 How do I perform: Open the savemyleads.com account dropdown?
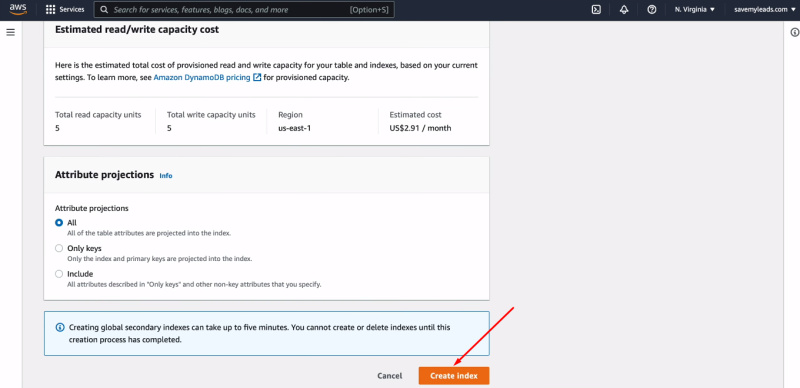(764, 10)
